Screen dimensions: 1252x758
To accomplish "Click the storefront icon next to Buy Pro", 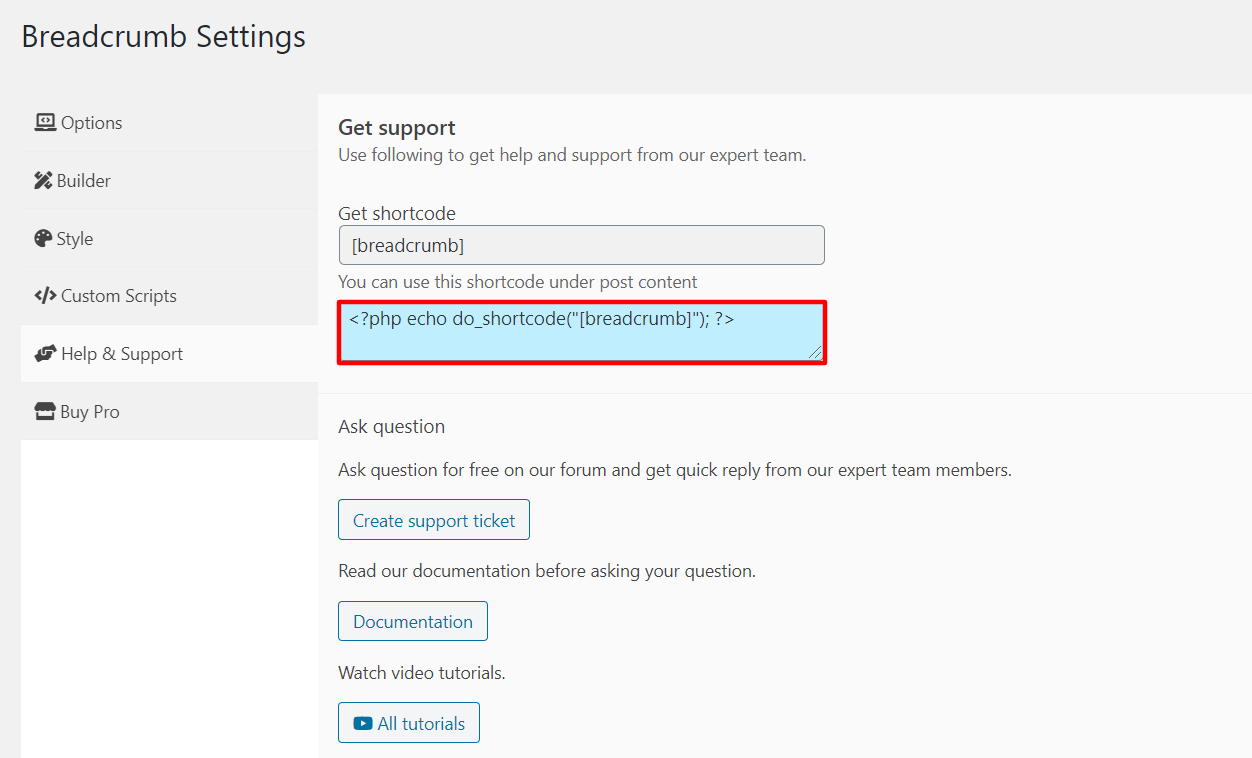I will (45, 410).
